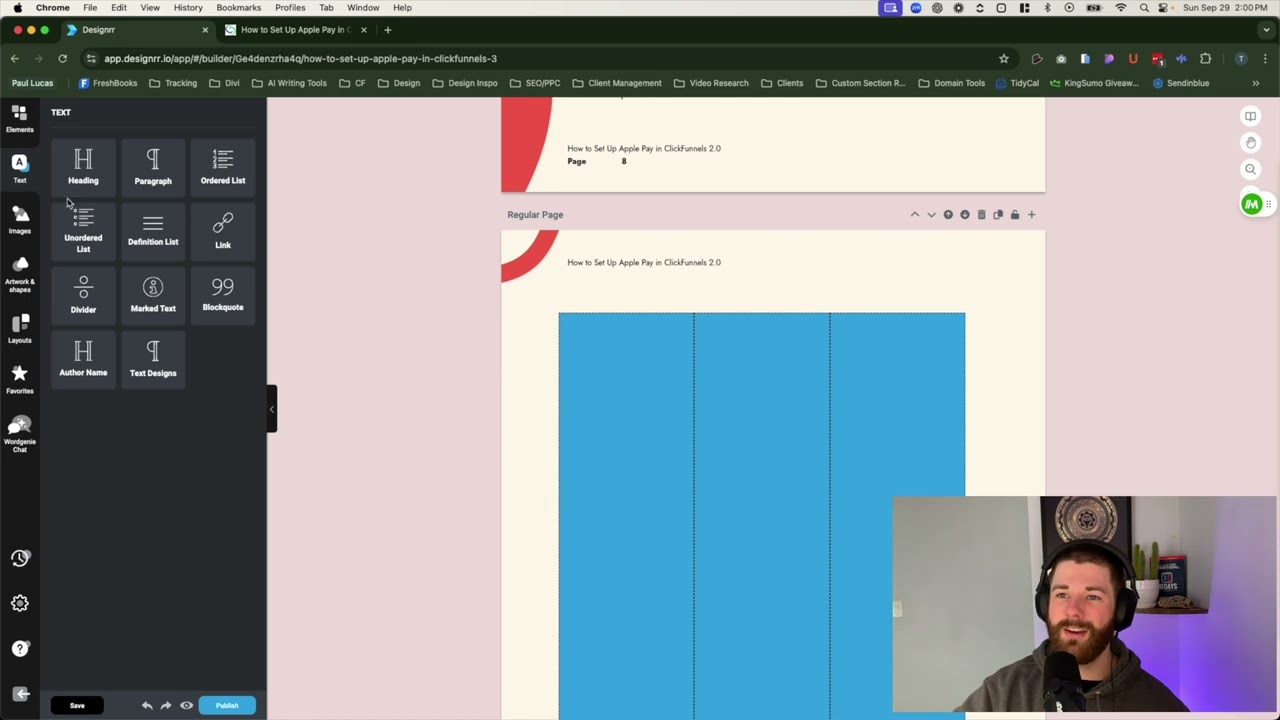Viewport: 1280px width, 720px height.
Task: Select the middle blue column block
Action: pos(762,515)
